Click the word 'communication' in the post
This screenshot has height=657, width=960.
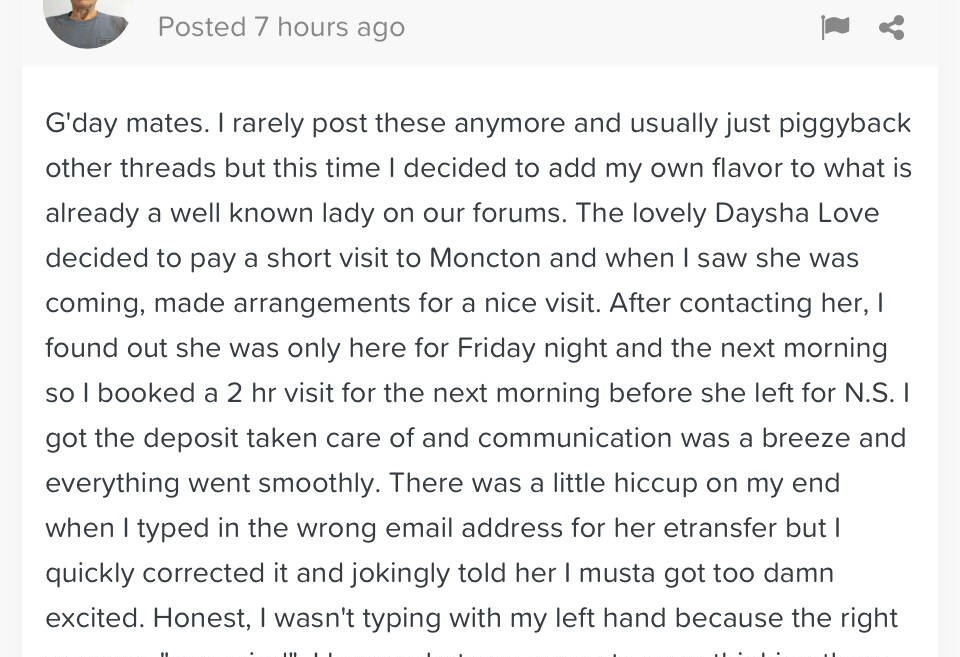pyautogui.click(x=574, y=438)
